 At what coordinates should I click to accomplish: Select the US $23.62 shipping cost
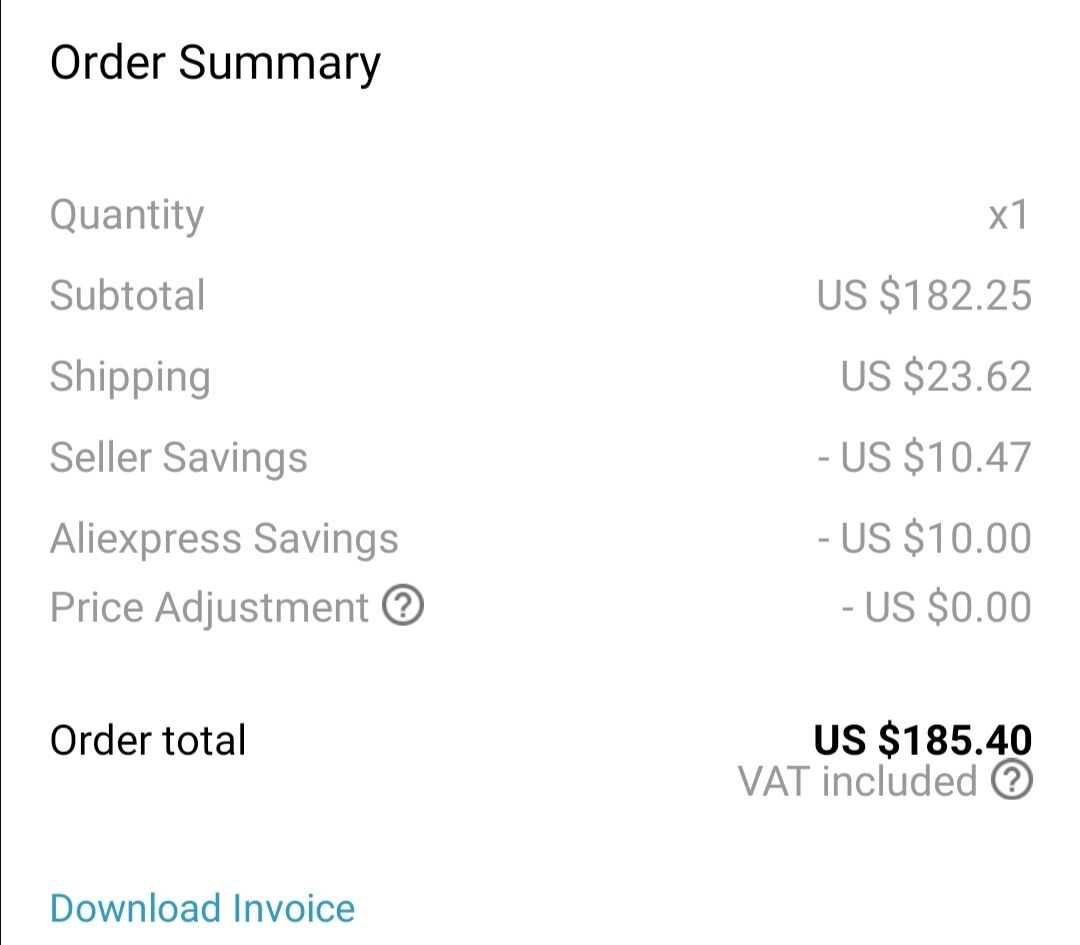(x=935, y=377)
